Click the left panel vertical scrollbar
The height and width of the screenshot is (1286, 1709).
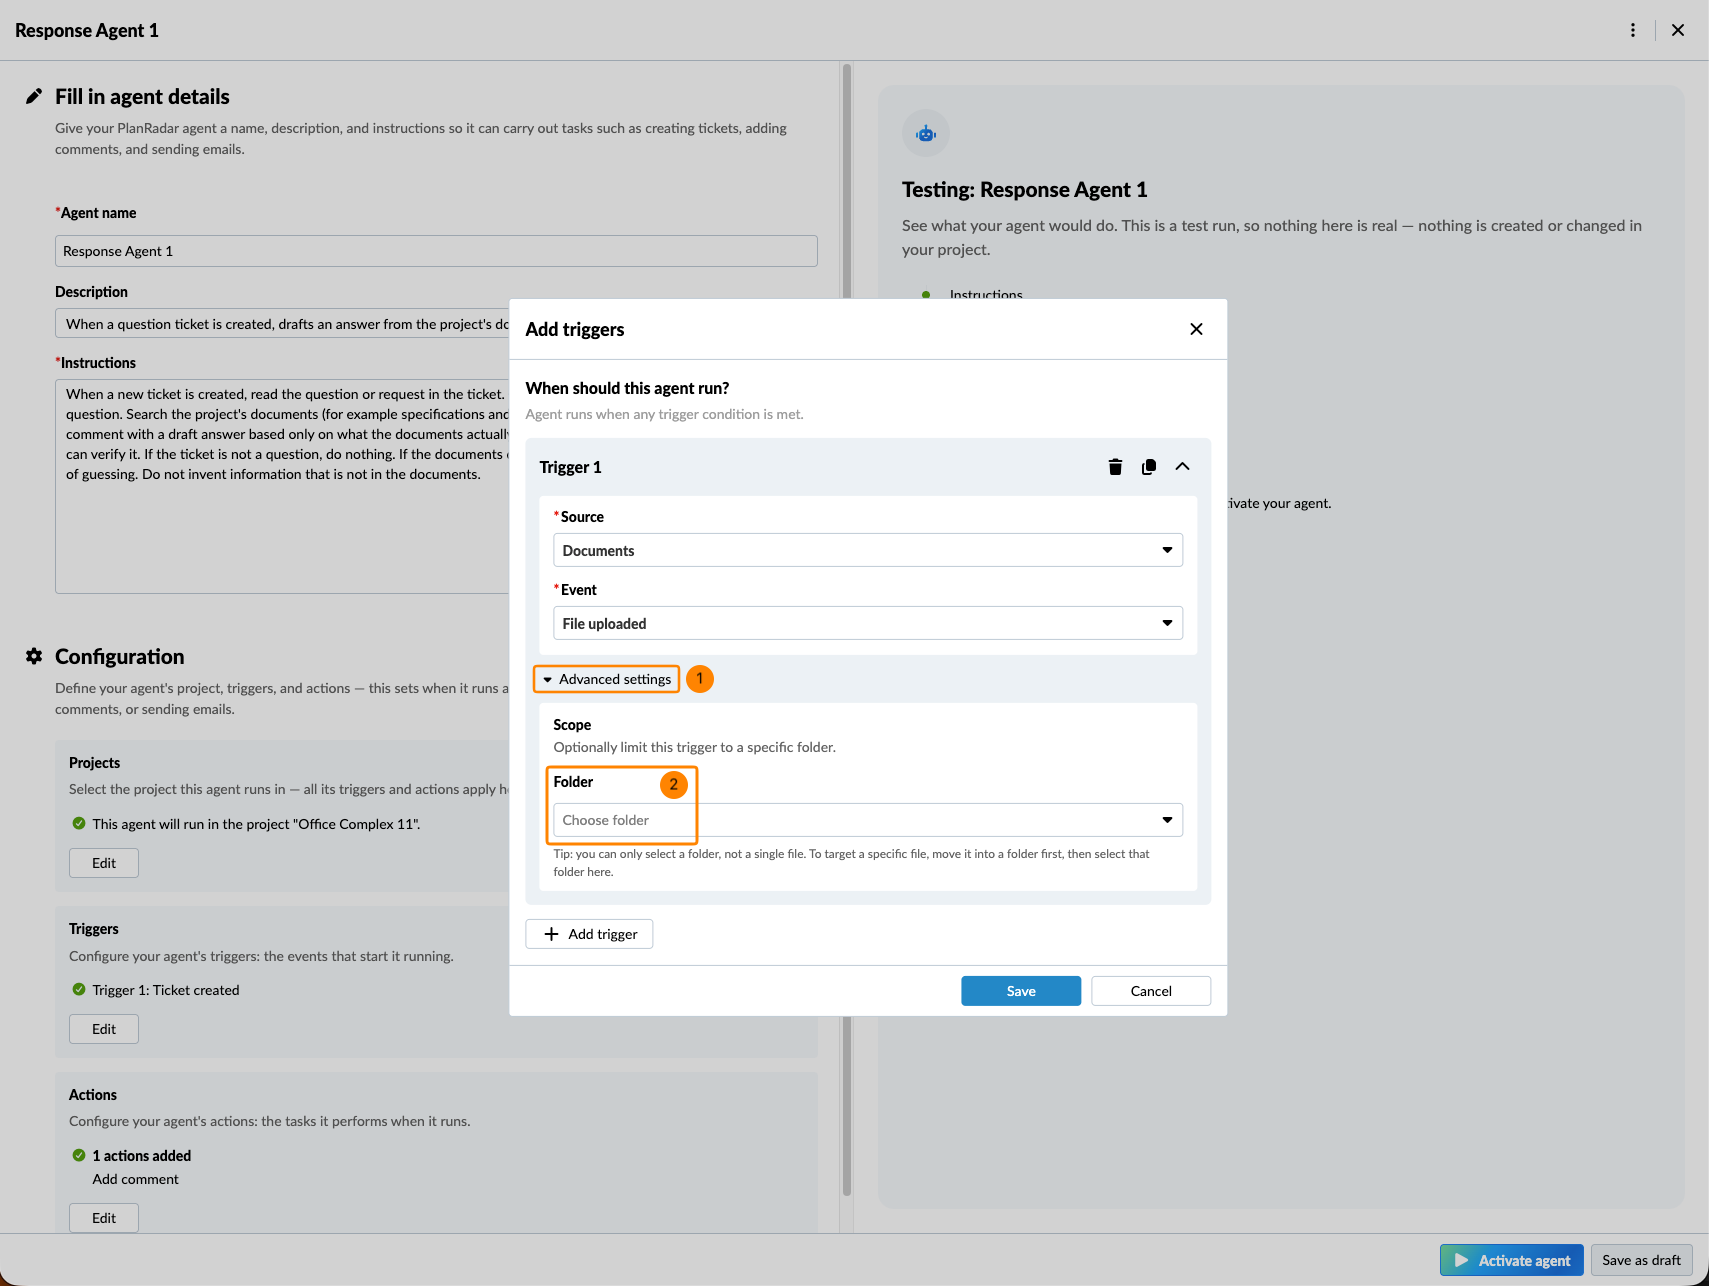847,630
